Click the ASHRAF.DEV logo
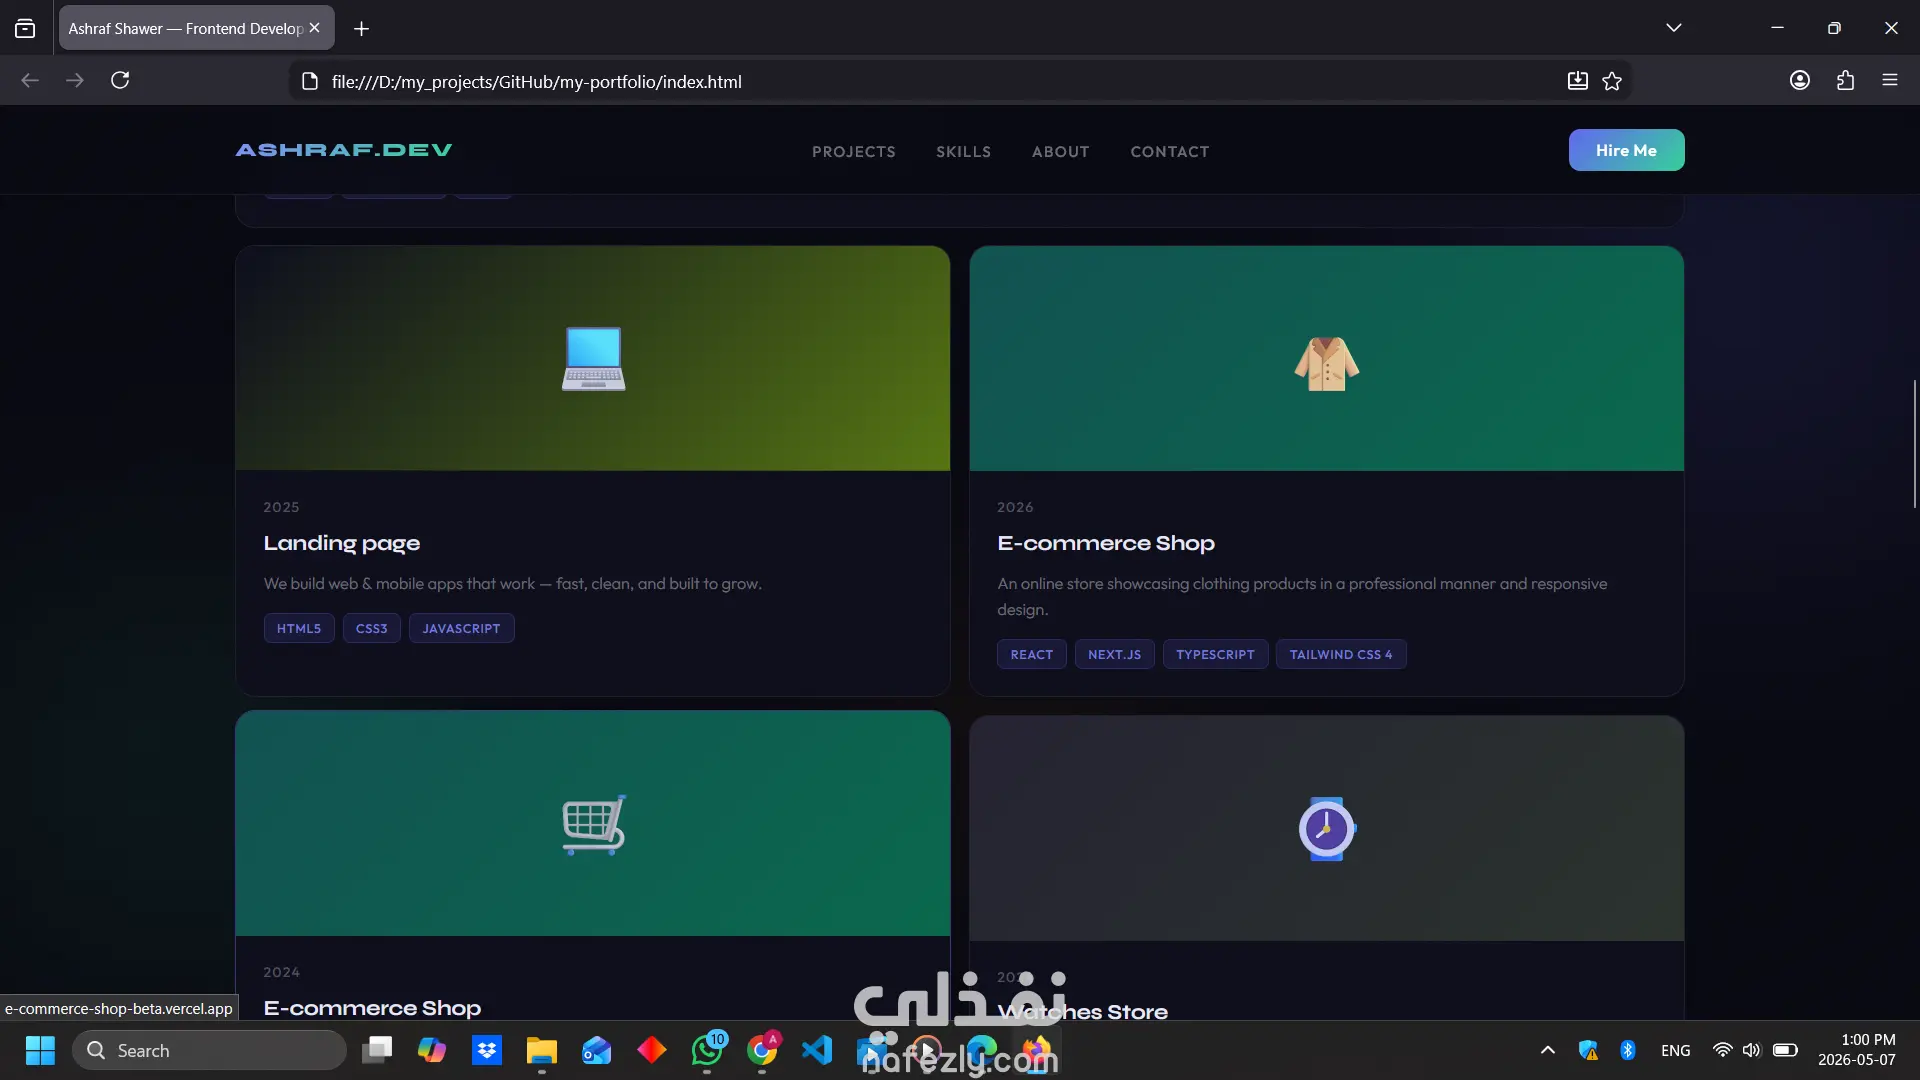This screenshot has height=1080, width=1920. (x=344, y=150)
